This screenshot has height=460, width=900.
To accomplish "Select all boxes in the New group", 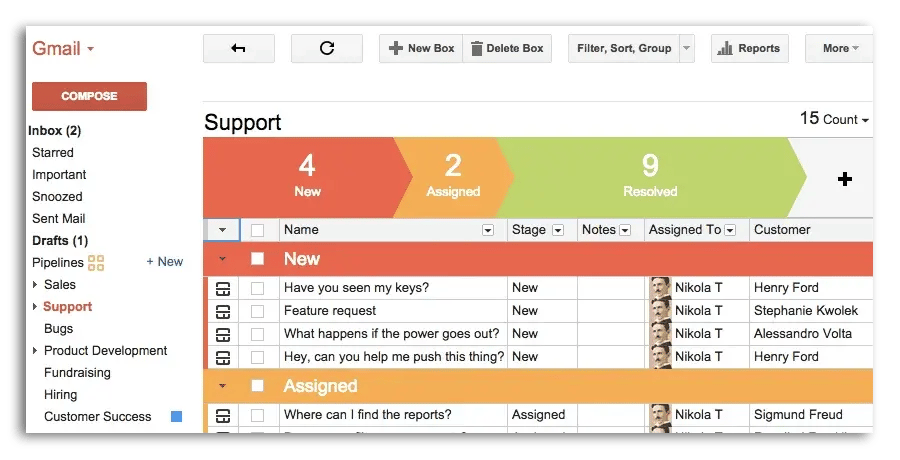I will pyautogui.click(x=258, y=259).
